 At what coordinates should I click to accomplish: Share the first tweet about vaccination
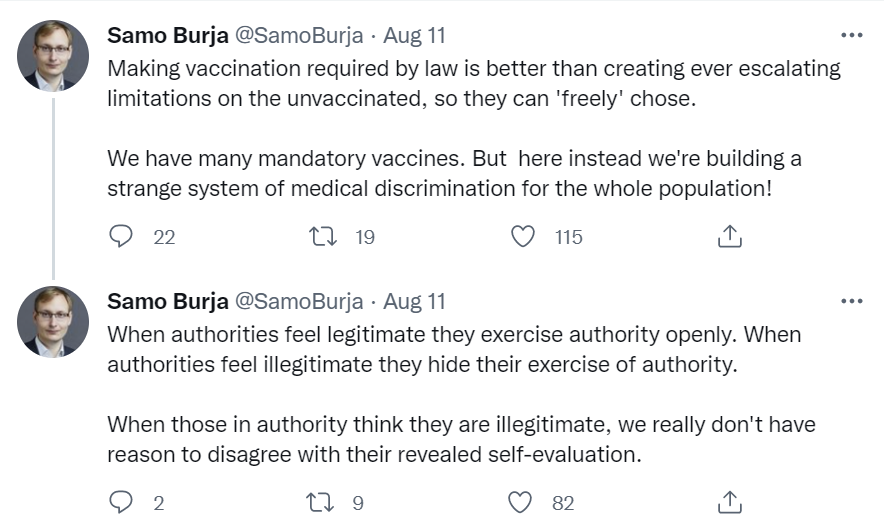pyautogui.click(x=730, y=236)
